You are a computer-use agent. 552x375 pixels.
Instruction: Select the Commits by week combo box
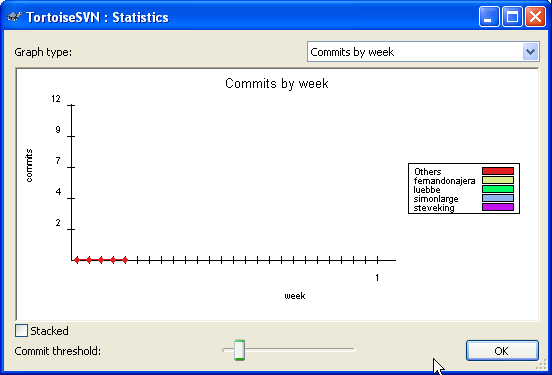click(x=423, y=52)
